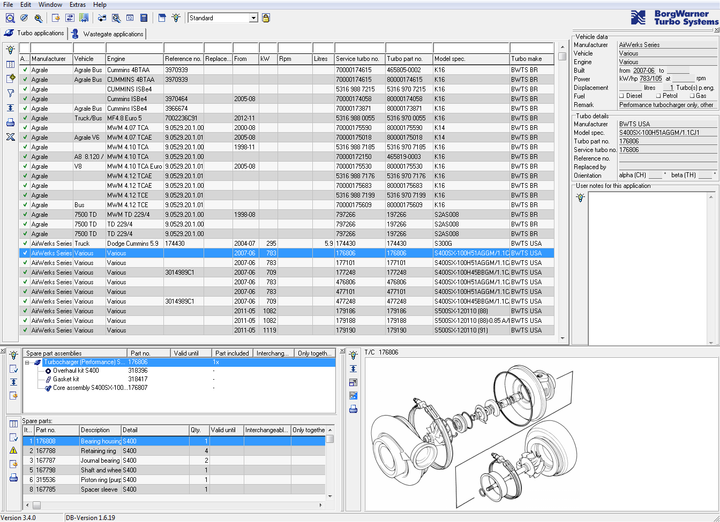Click the wrench search tool icon
Image resolution: width=720 pixels, height=522 pixels.
[38, 18]
